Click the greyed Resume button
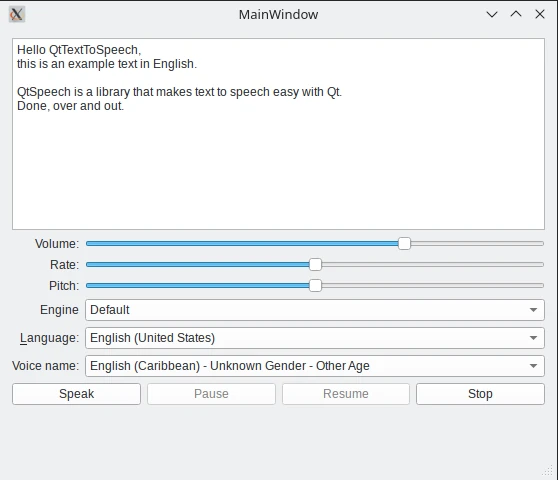 point(346,394)
